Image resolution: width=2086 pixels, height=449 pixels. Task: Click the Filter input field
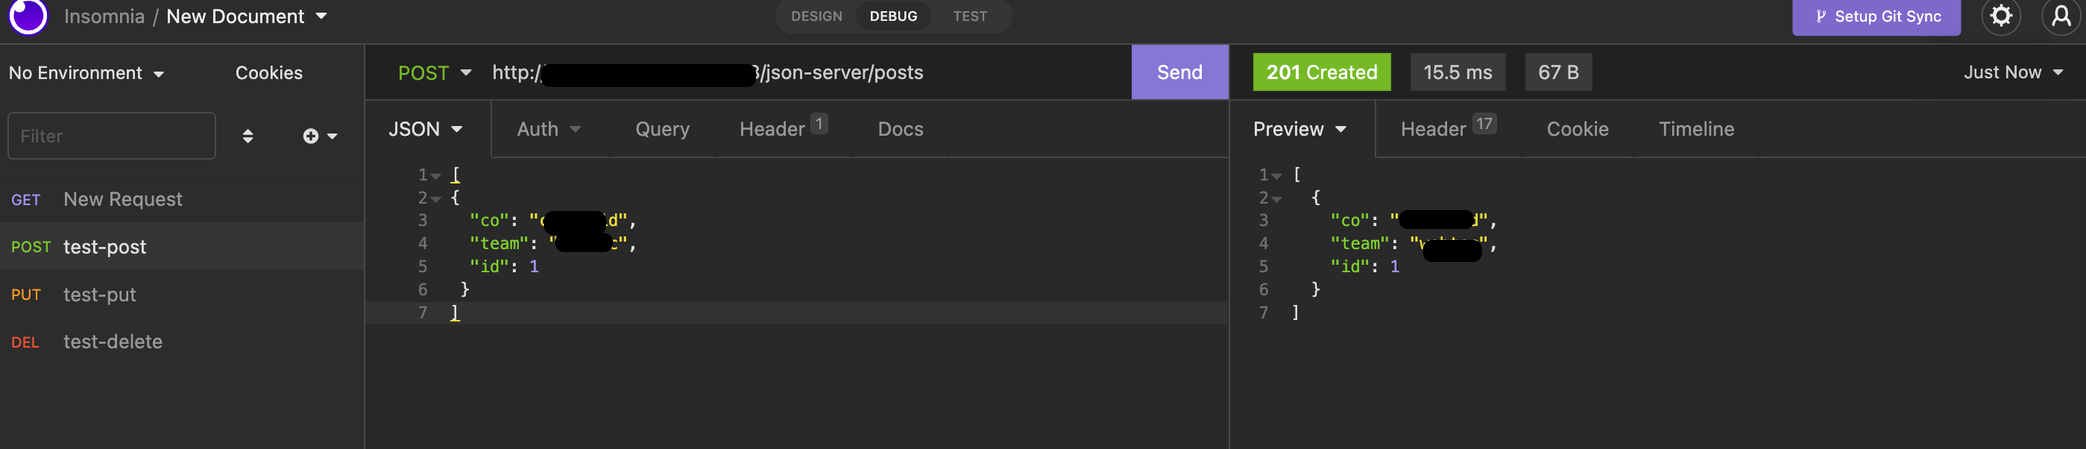point(112,136)
